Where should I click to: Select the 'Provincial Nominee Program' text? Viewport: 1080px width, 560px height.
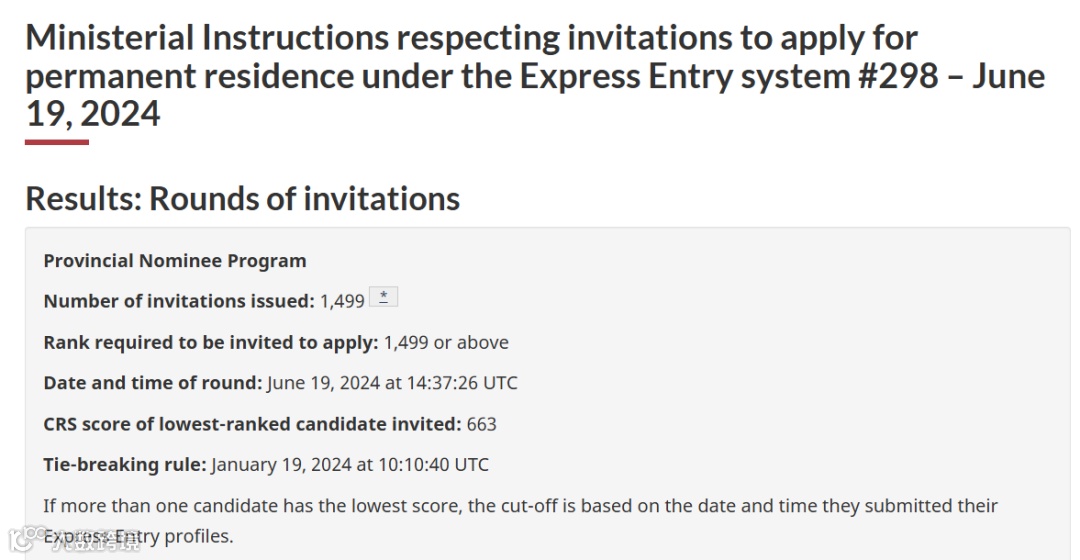coord(175,260)
